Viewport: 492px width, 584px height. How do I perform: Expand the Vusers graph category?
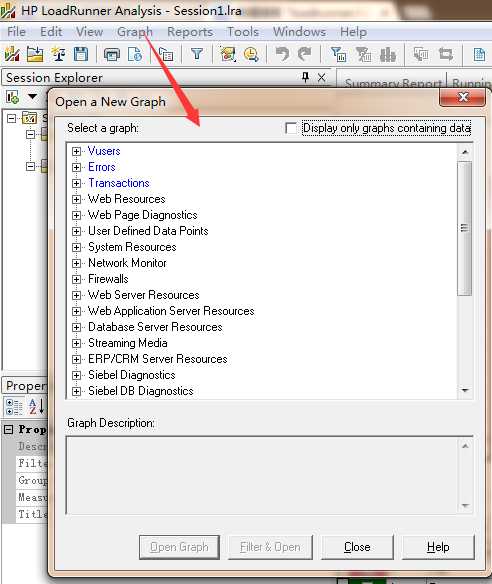[x=76, y=151]
